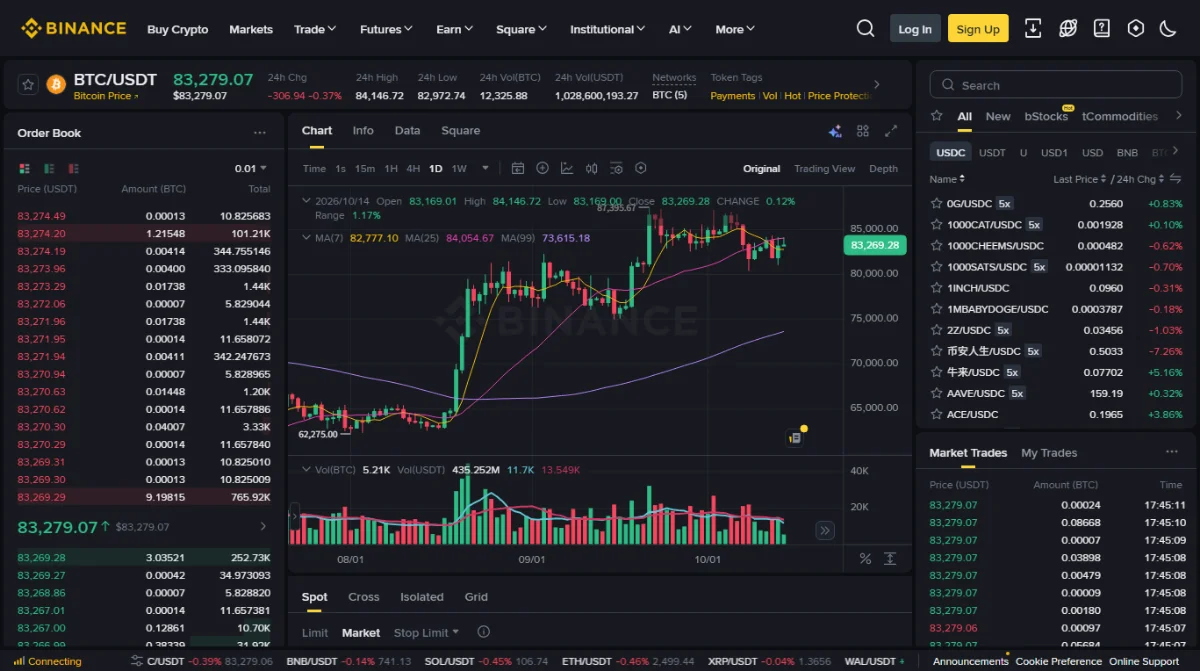Click the circled plus chart toolbar icon
The height and width of the screenshot is (671, 1200).
pos(542,168)
